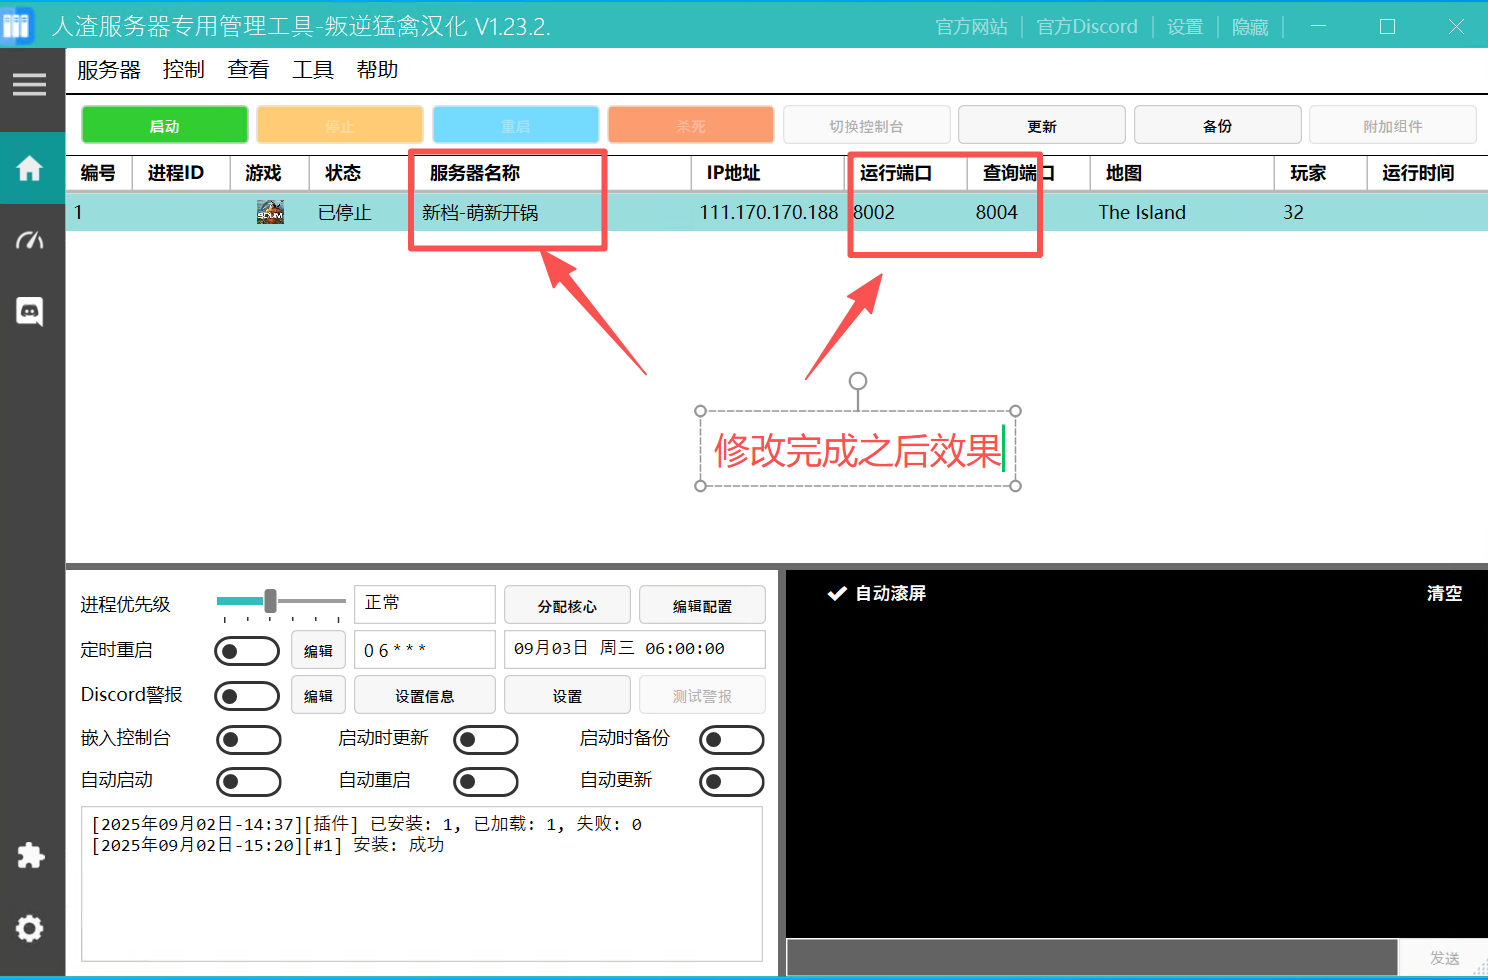Open the 工具 menu
The width and height of the screenshot is (1488, 980).
312,69
